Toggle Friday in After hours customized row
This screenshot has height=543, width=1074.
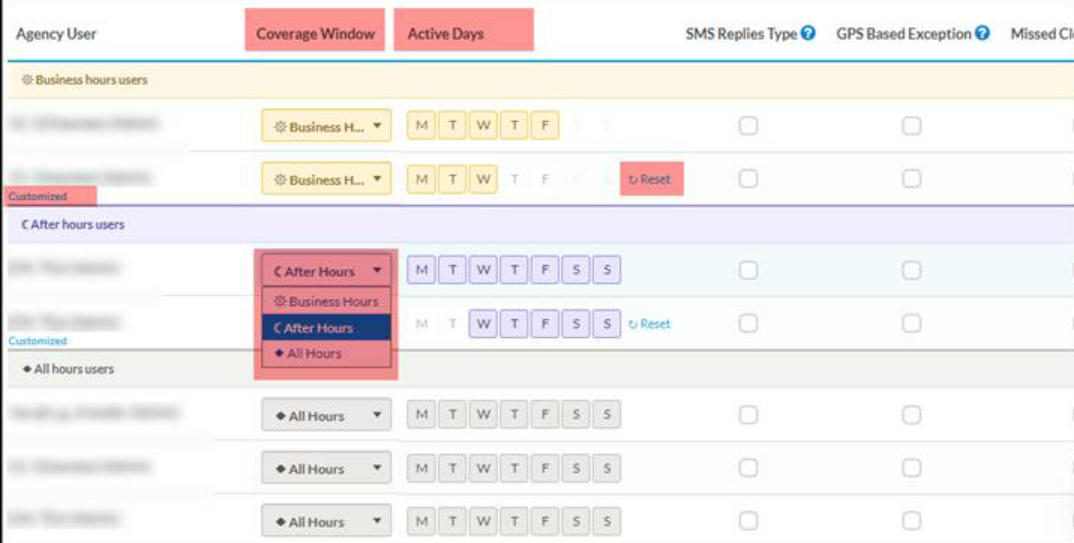[545, 323]
